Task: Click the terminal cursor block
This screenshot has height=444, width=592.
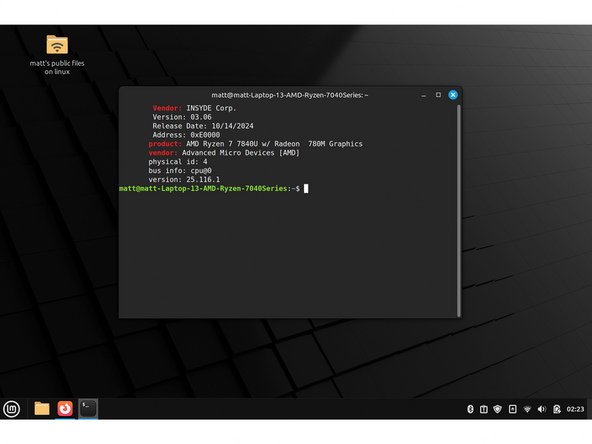Action: (x=306, y=188)
